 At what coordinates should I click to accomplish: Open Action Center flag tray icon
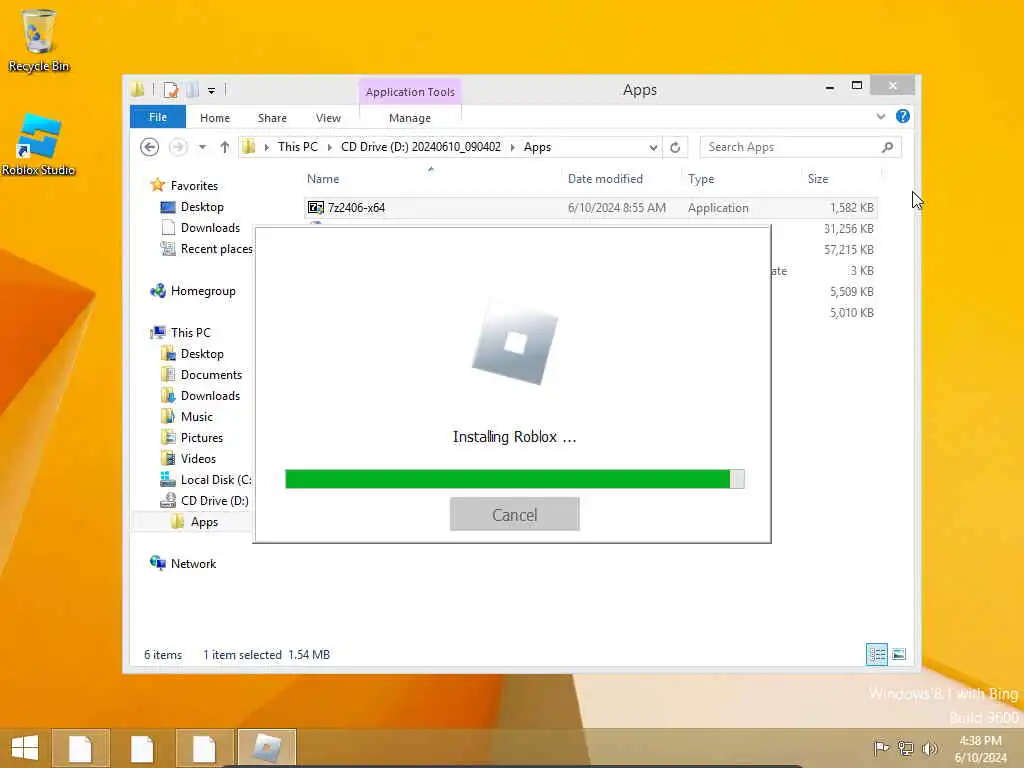point(881,748)
